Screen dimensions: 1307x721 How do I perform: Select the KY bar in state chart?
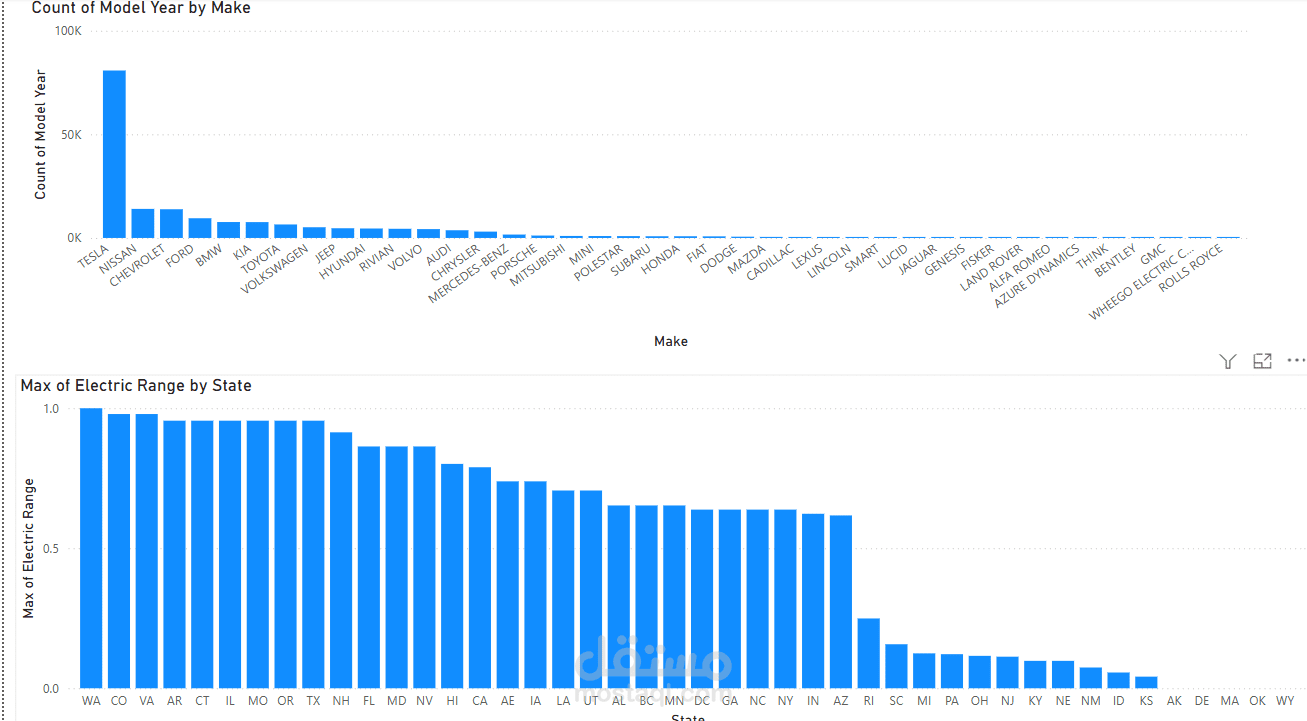[1035, 675]
